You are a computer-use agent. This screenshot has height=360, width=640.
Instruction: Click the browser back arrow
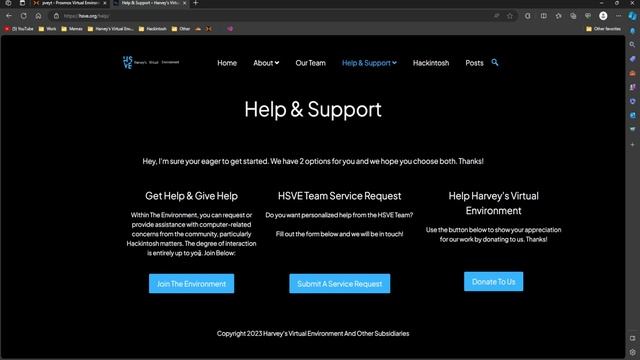pyautogui.click(x=9, y=16)
